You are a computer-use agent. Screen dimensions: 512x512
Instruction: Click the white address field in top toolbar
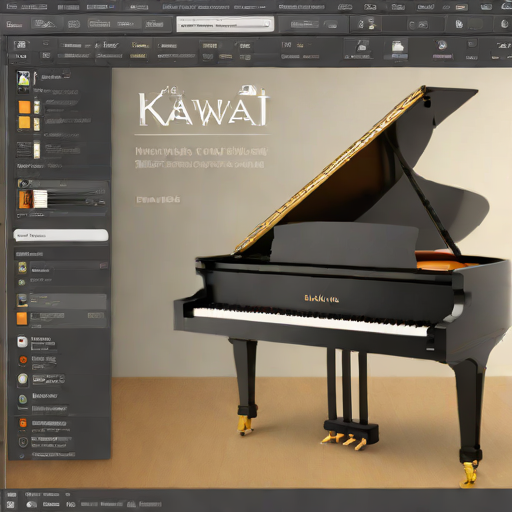click(x=225, y=24)
